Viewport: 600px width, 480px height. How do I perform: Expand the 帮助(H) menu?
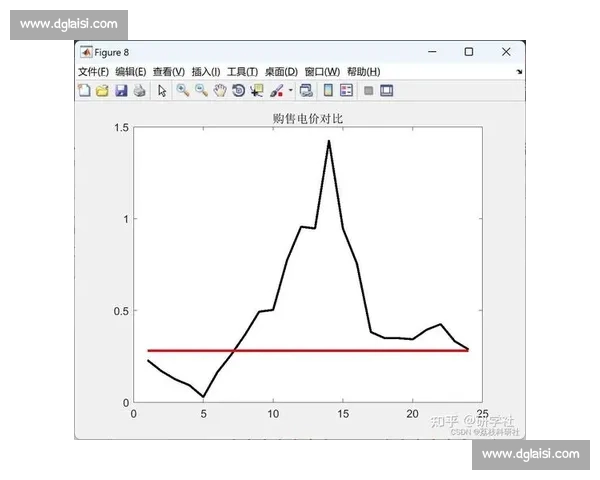(363, 71)
